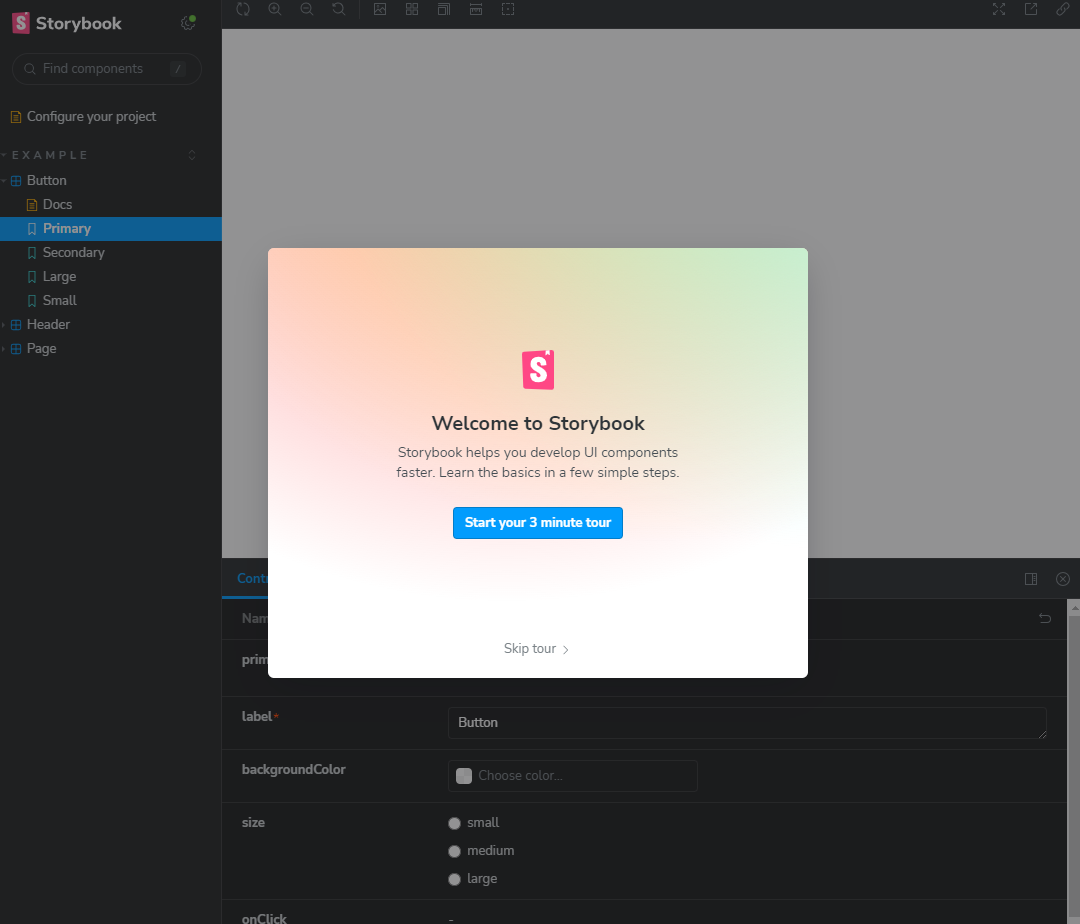Apply a grid to the preview

click(x=412, y=10)
